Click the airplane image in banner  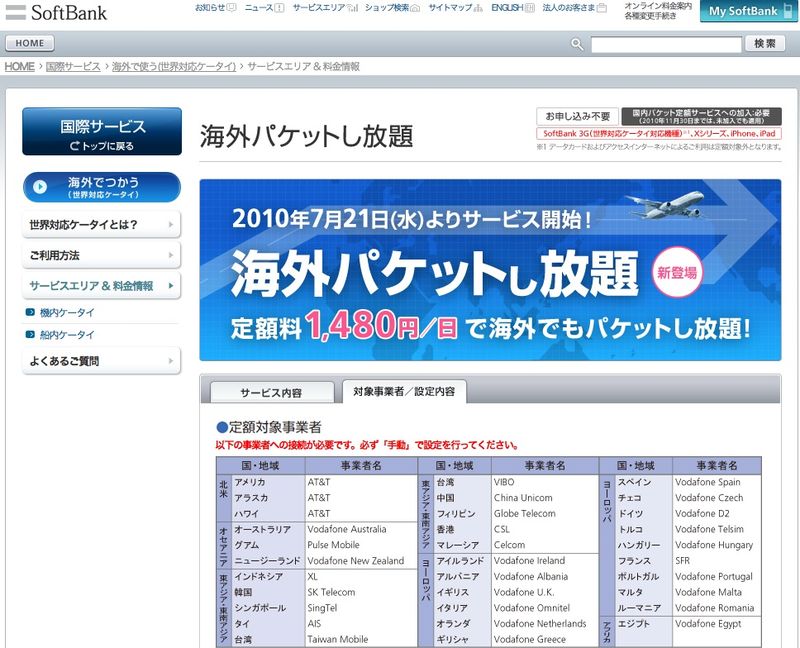(x=665, y=204)
